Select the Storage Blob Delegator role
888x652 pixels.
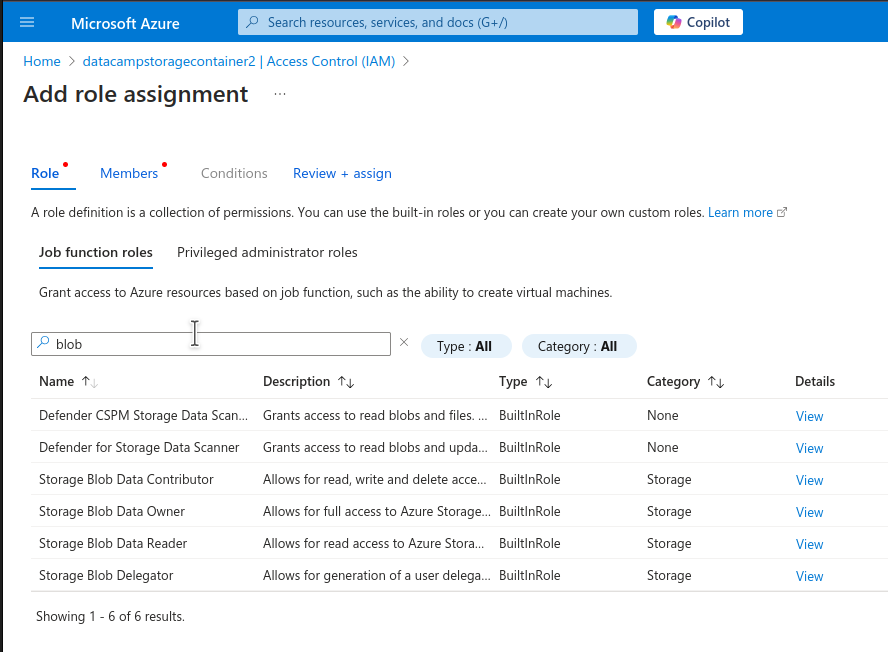pyautogui.click(x=106, y=576)
